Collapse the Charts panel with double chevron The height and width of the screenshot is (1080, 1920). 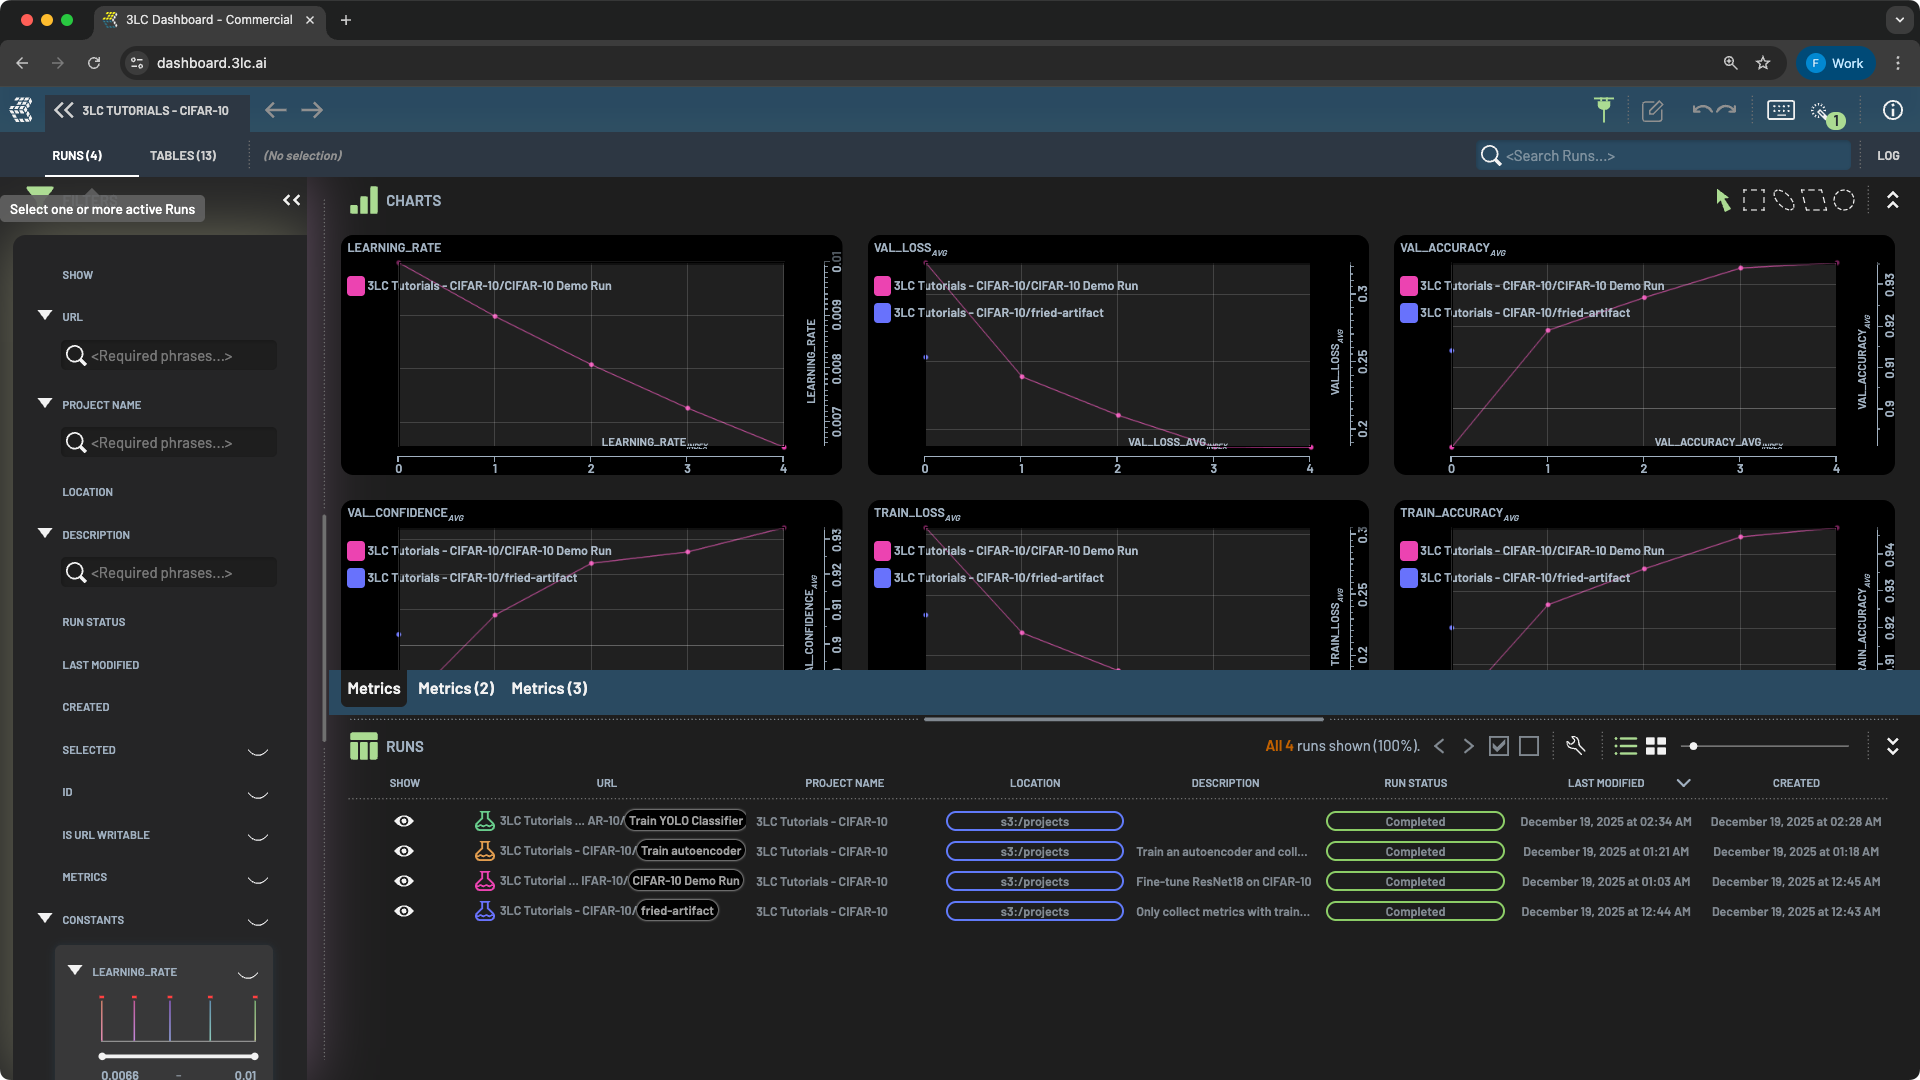1892,200
